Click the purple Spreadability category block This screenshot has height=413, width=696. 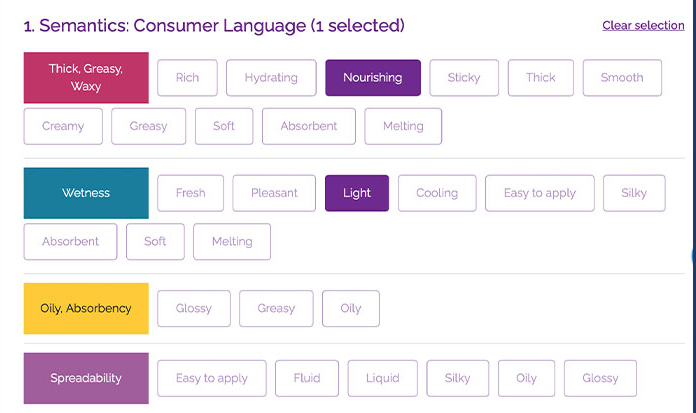[86, 378]
